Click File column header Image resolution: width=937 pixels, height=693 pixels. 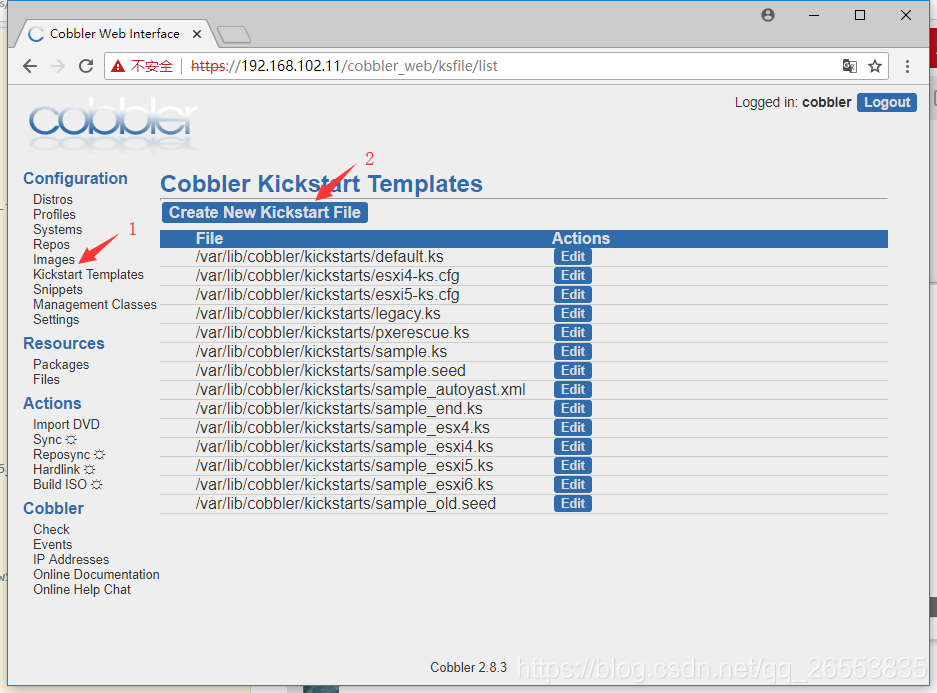coord(209,238)
